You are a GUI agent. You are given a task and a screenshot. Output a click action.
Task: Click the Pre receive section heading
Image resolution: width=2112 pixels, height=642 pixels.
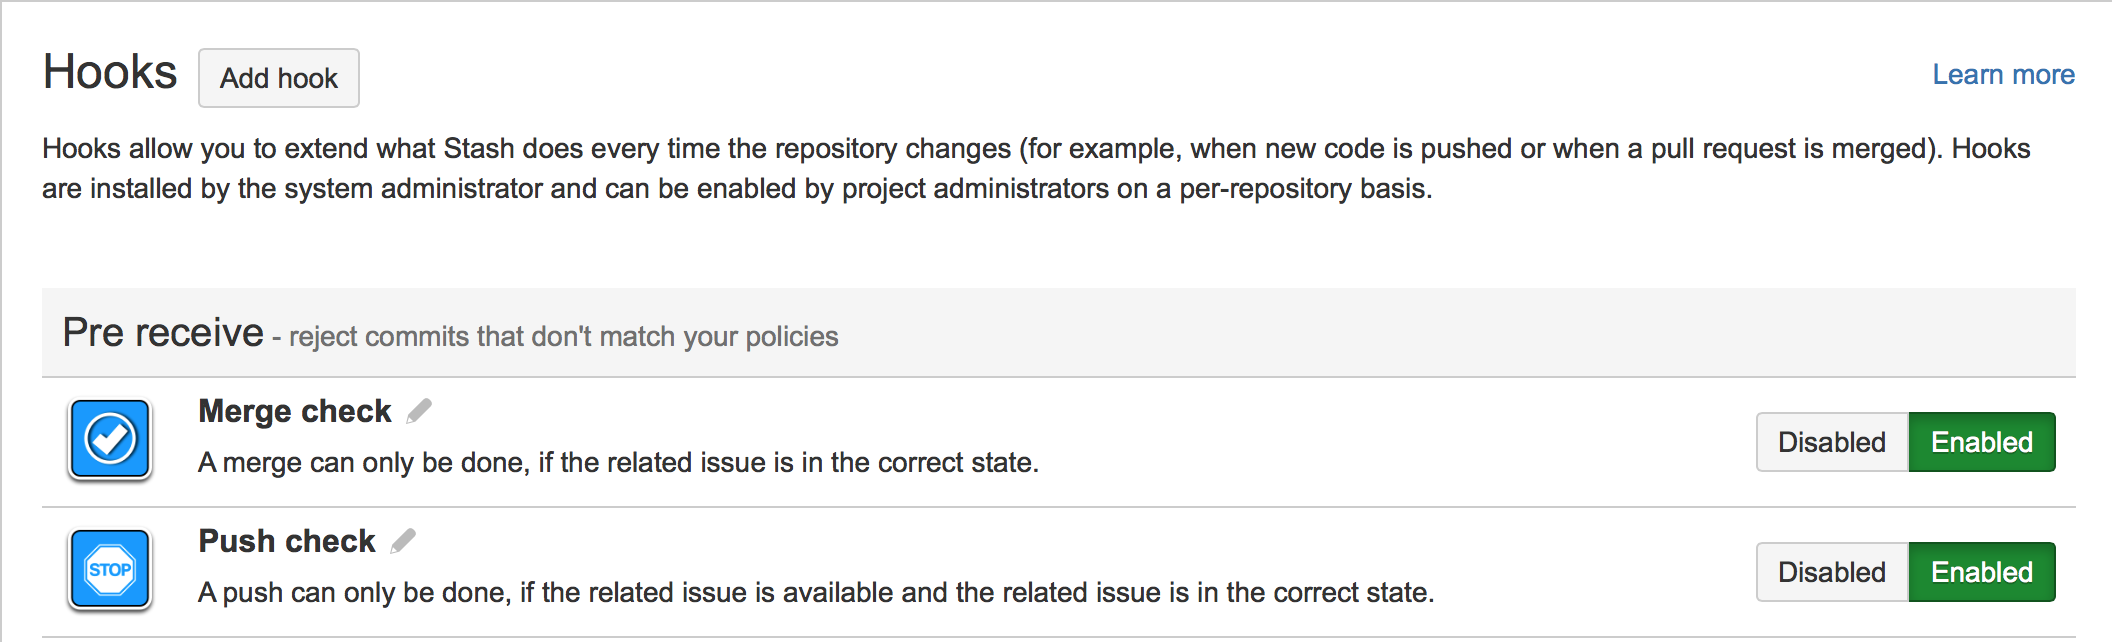[163, 333]
